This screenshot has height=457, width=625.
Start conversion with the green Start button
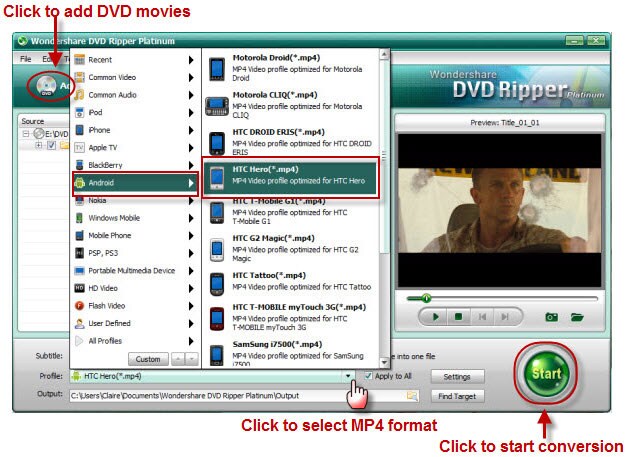pos(546,374)
